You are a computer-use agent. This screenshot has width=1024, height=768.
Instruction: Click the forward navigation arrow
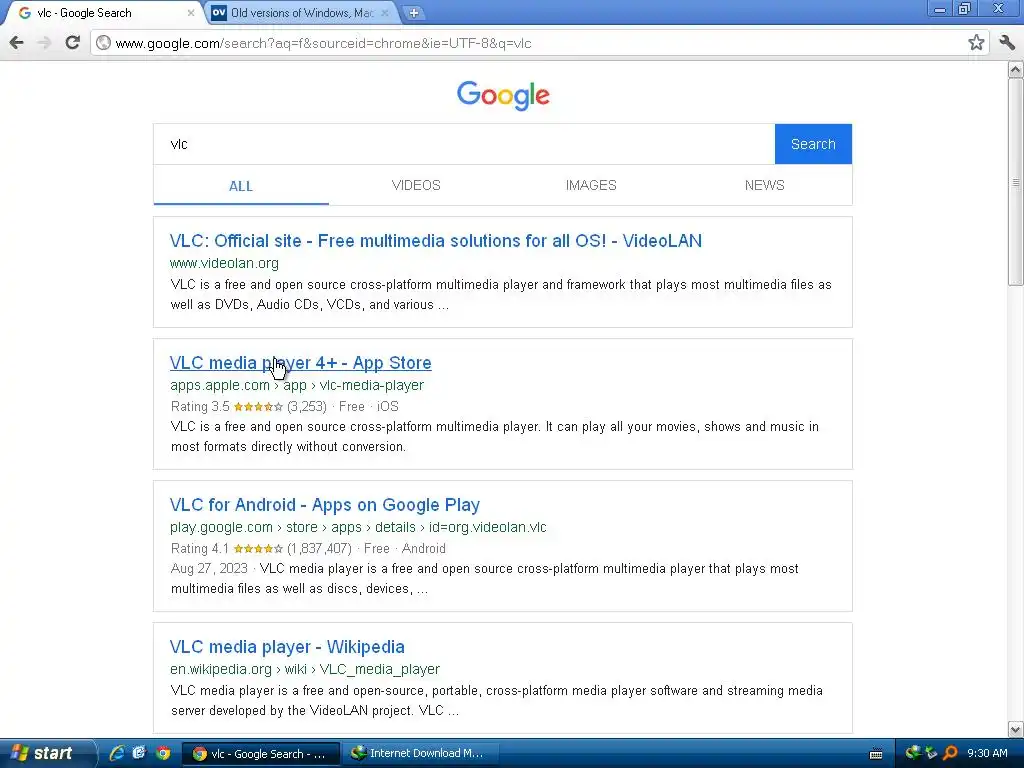pos(44,43)
